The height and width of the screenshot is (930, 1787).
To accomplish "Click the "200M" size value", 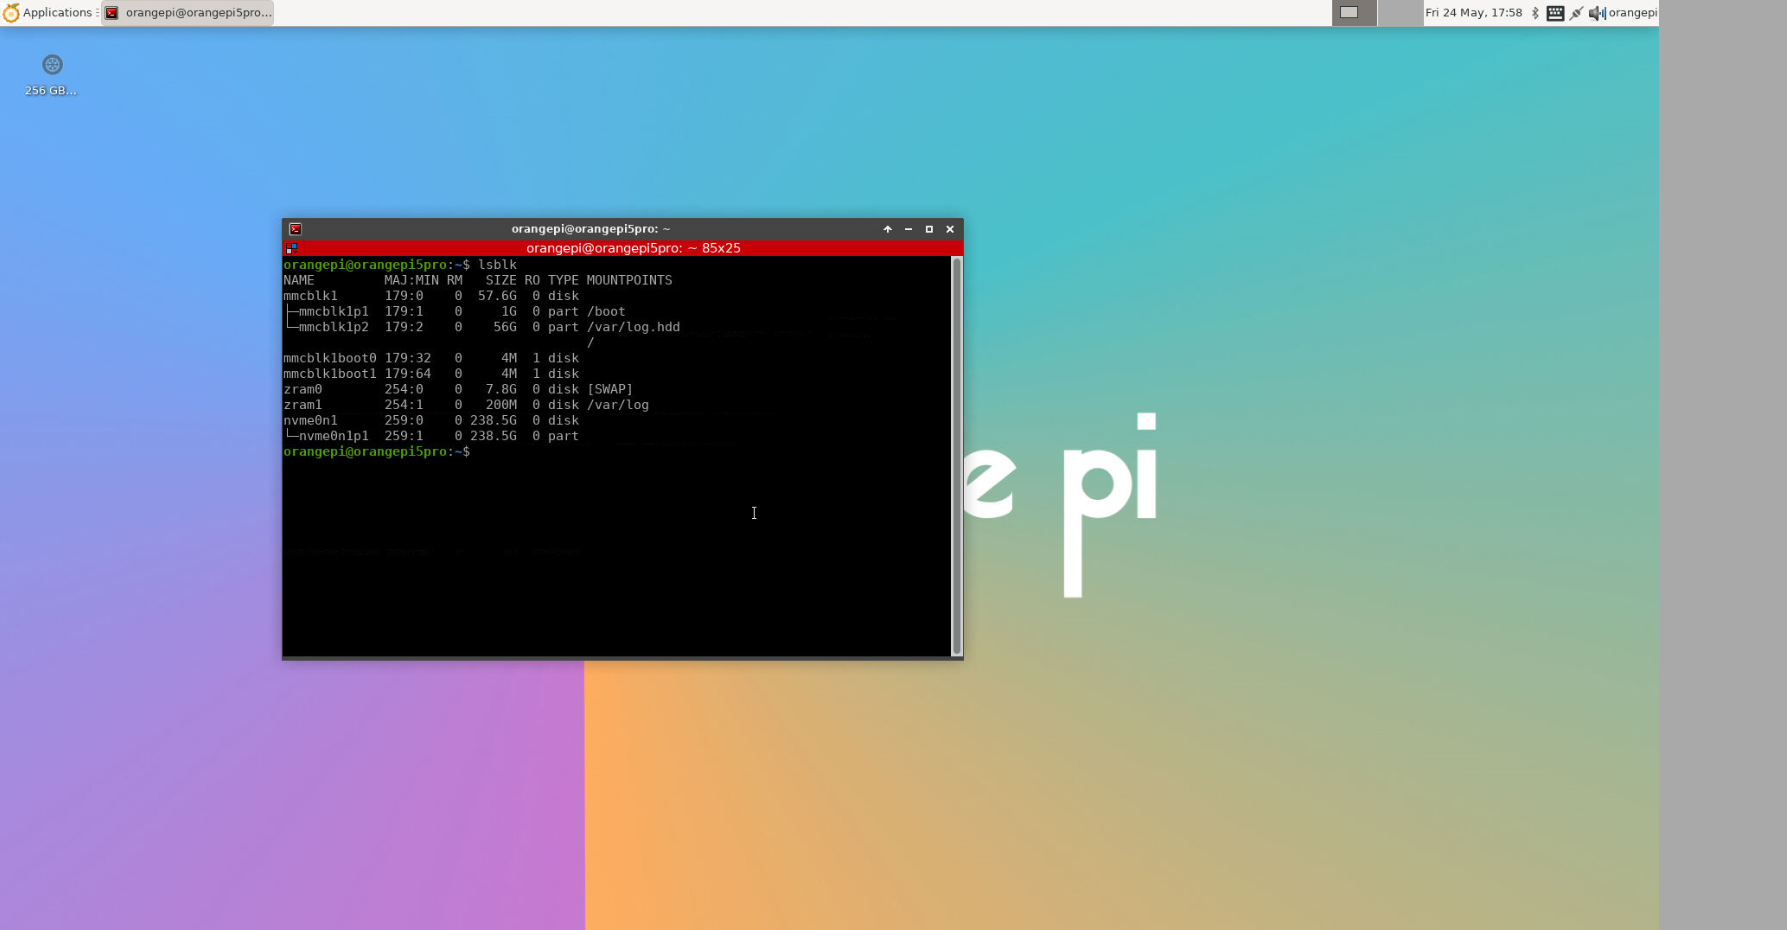I will [x=501, y=405].
